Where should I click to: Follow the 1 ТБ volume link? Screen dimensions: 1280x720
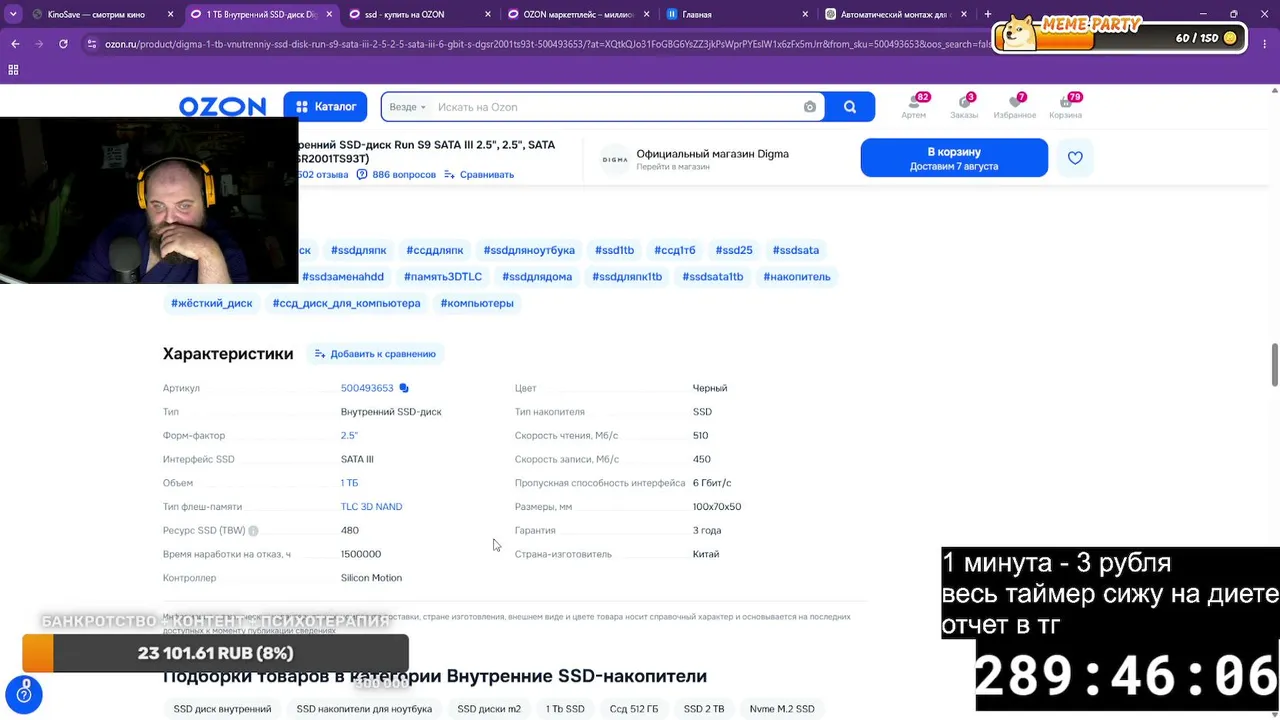coord(349,483)
